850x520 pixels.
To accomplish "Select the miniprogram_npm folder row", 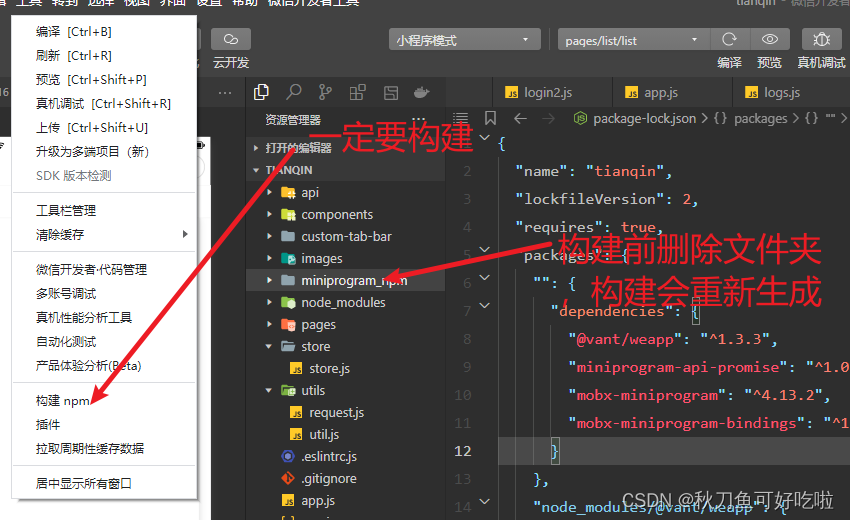I will point(346,280).
